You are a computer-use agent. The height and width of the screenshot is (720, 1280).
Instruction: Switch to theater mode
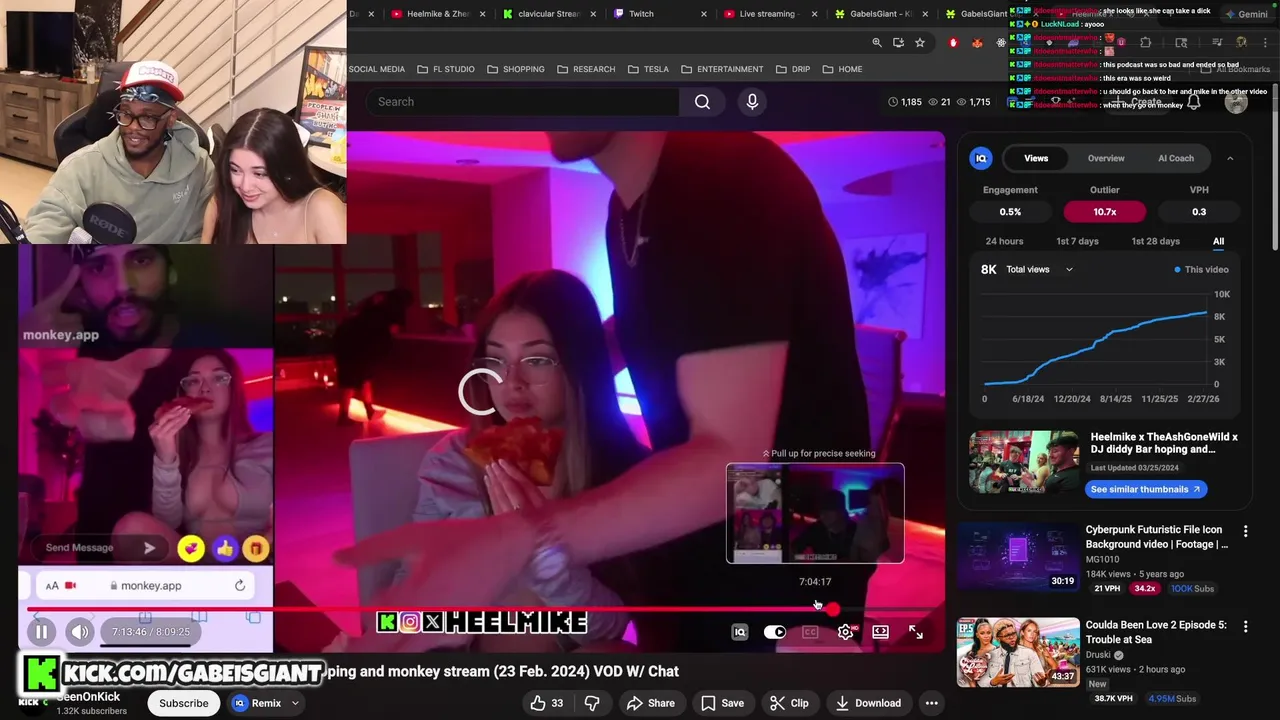pos(880,632)
